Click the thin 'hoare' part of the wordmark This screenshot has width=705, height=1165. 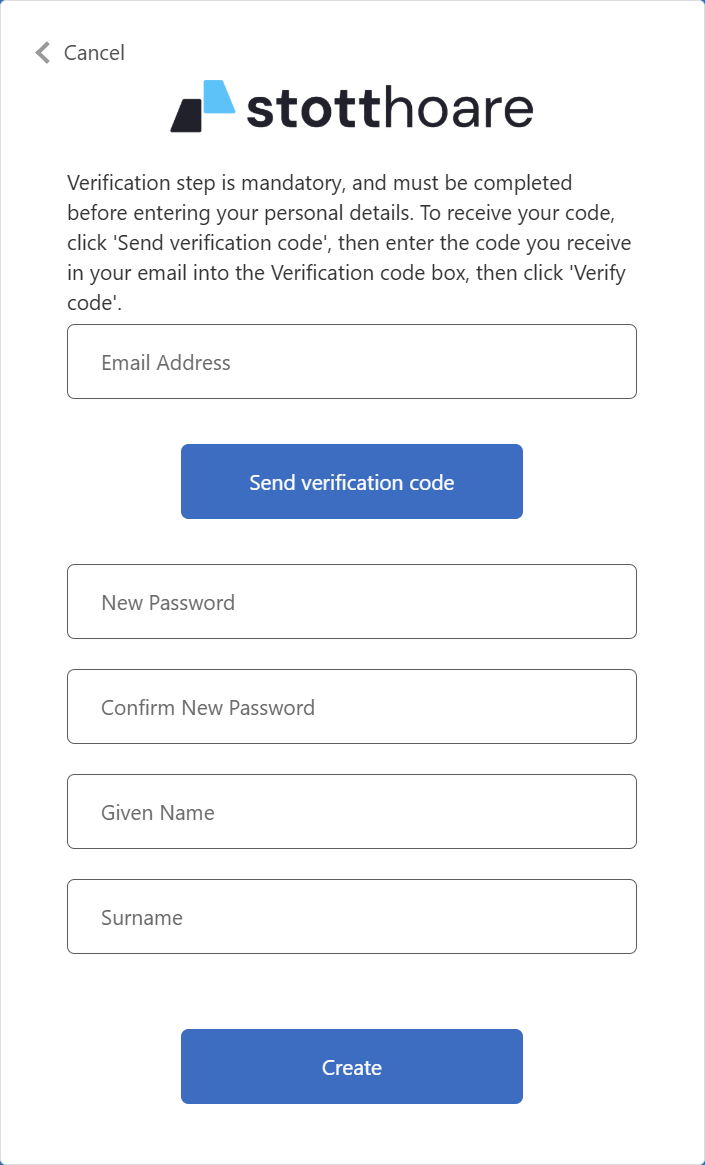(458, 108)
